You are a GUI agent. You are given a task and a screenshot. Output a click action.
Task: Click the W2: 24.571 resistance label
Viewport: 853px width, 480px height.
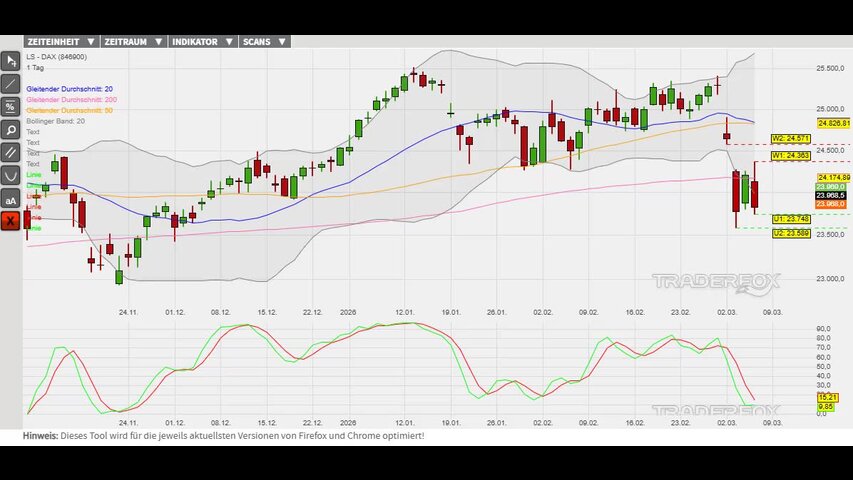click(x=791, y=138)
